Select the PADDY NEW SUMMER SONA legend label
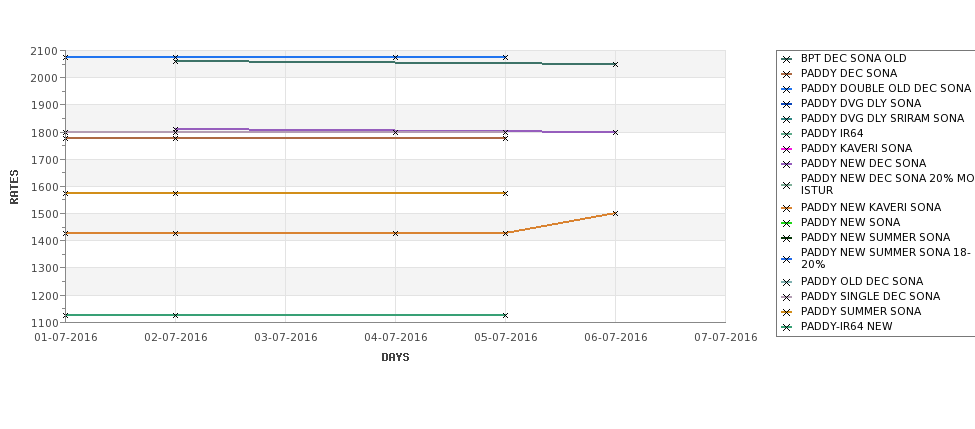 pyautogui.click(x=875, y=237)
